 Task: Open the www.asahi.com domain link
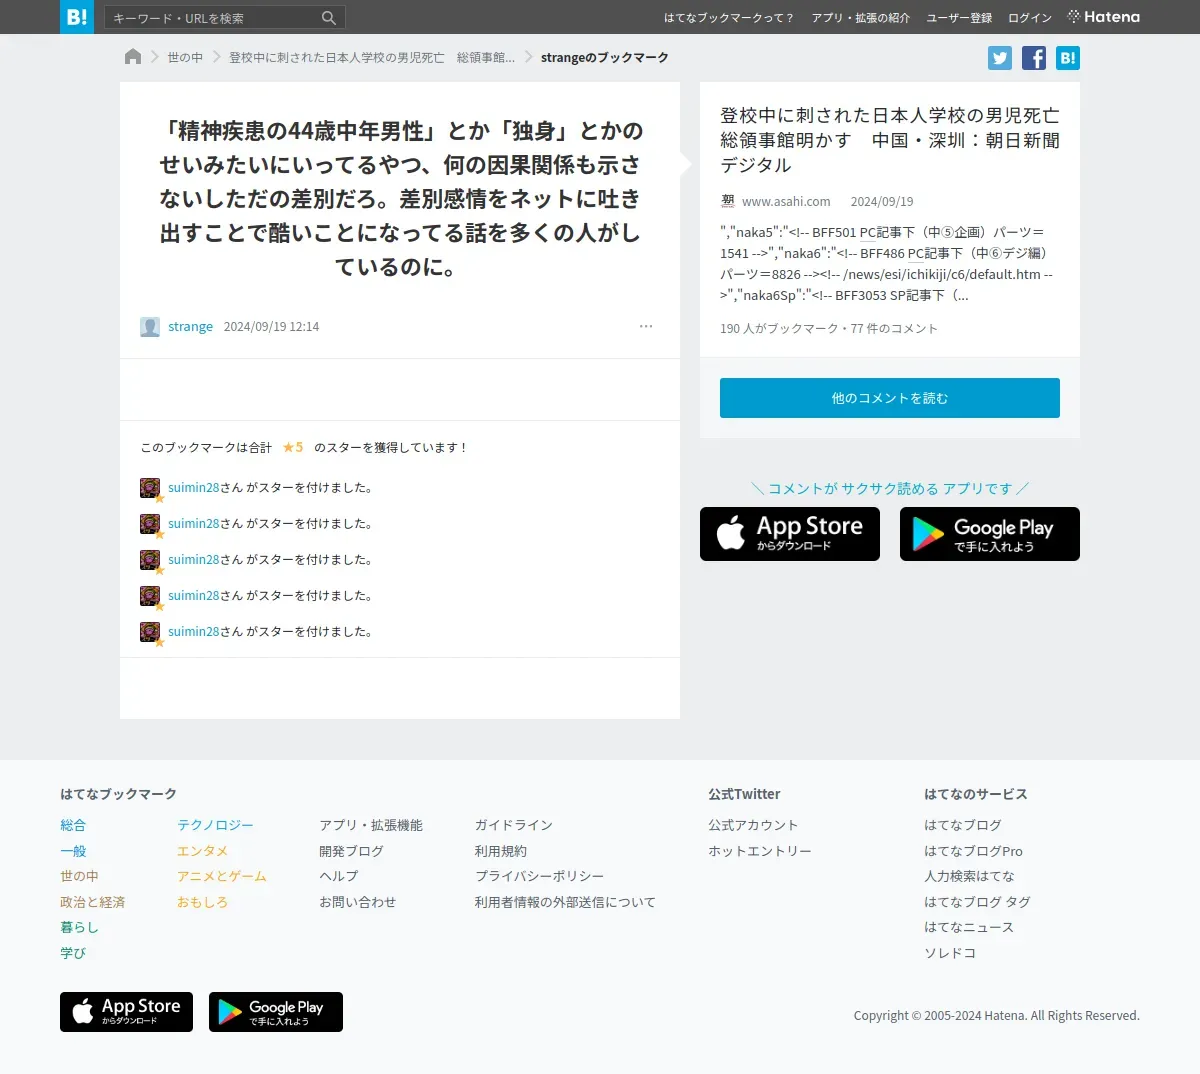pyautogui.click(x=786, y=201)
